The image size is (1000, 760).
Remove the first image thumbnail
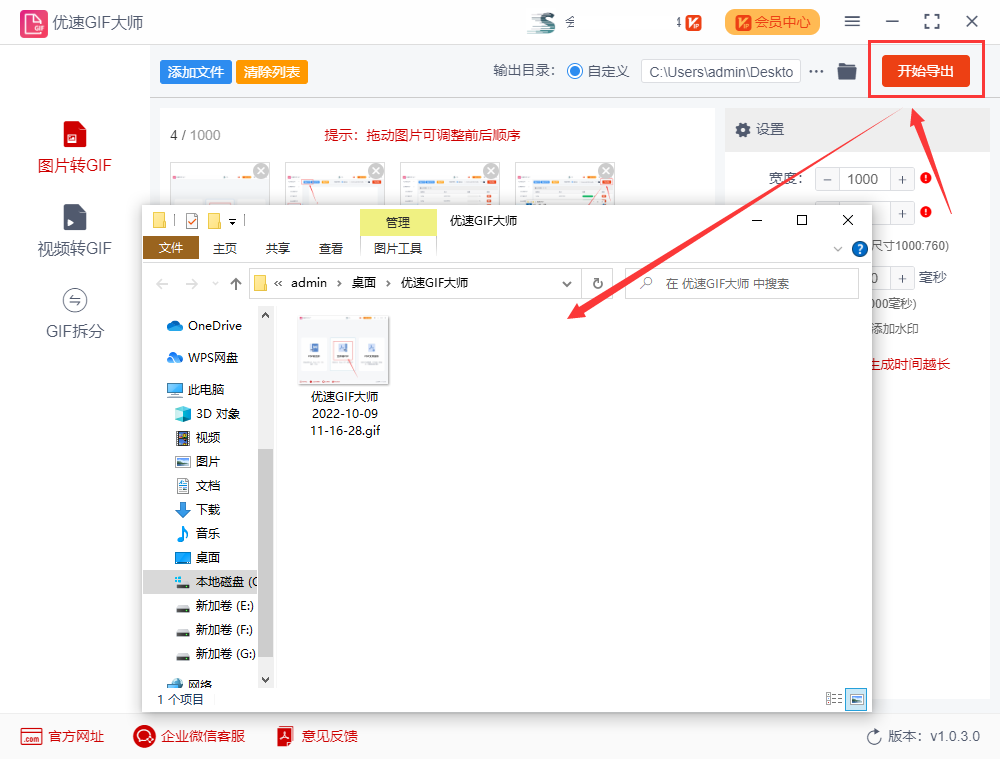tap(261, 171)
